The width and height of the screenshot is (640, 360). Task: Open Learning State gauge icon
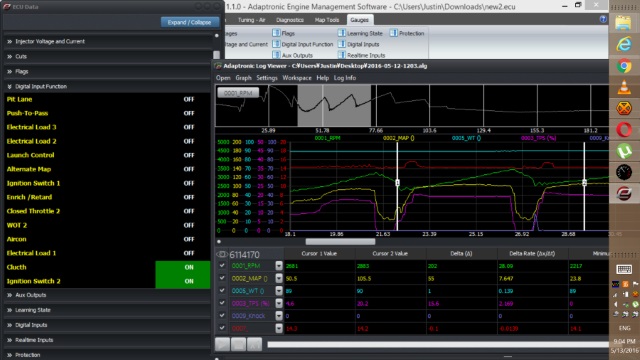tap(342, 33)
